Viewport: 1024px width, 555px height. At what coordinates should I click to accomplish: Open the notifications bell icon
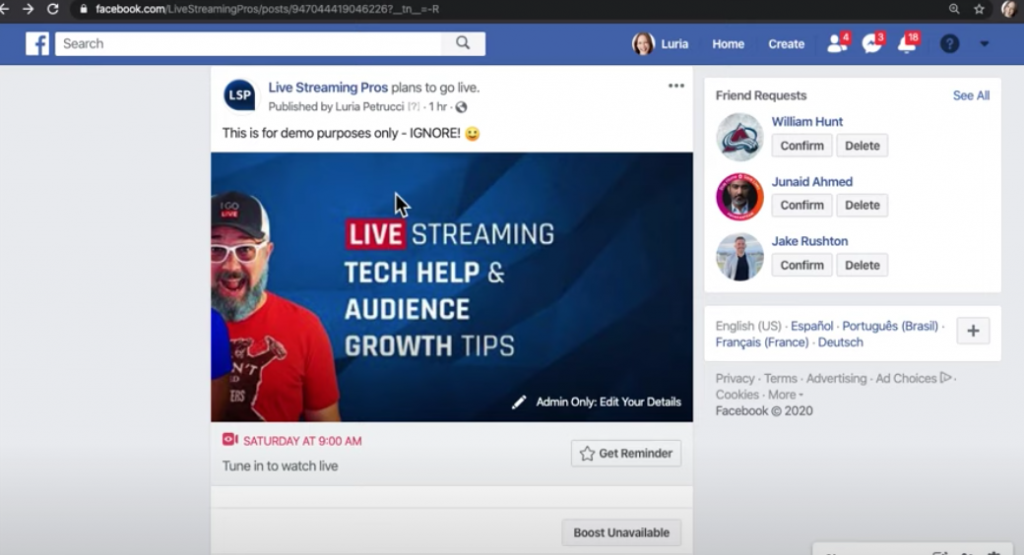[x=907, y=43]
